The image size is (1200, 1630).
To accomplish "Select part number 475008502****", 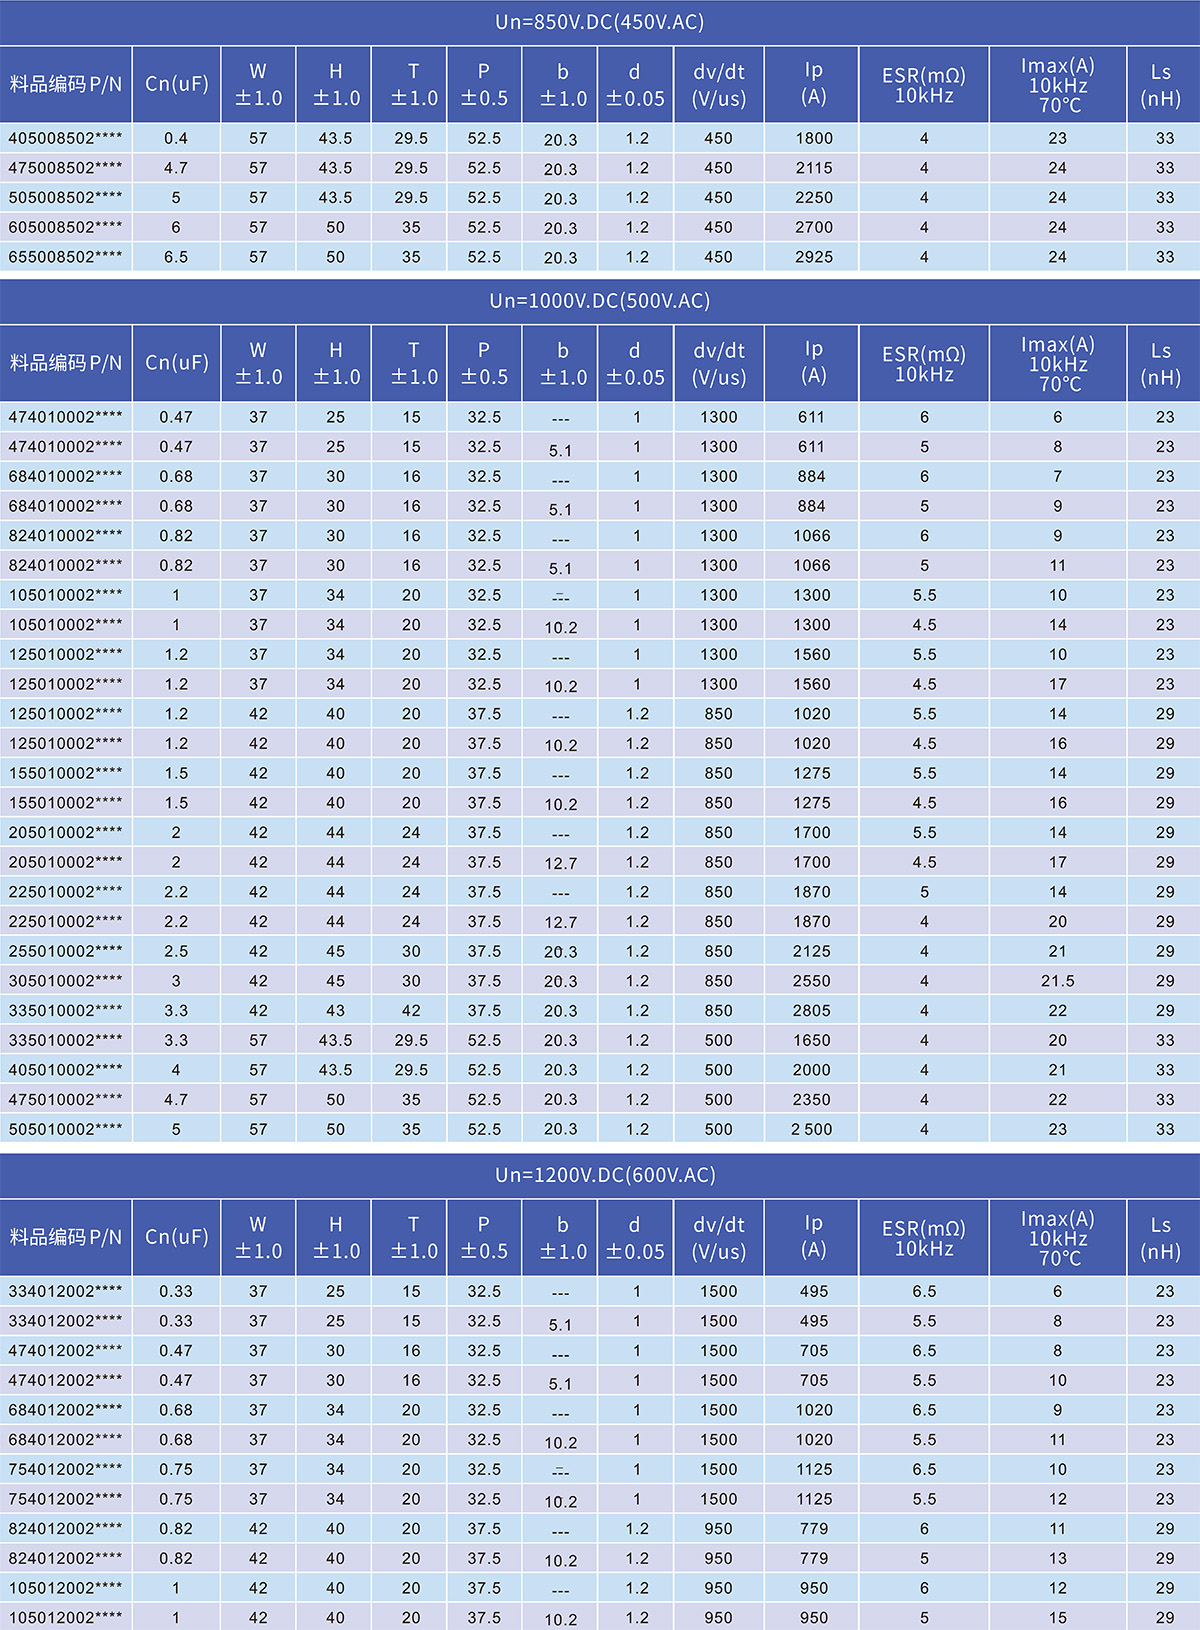I will [x=65, y=168].
